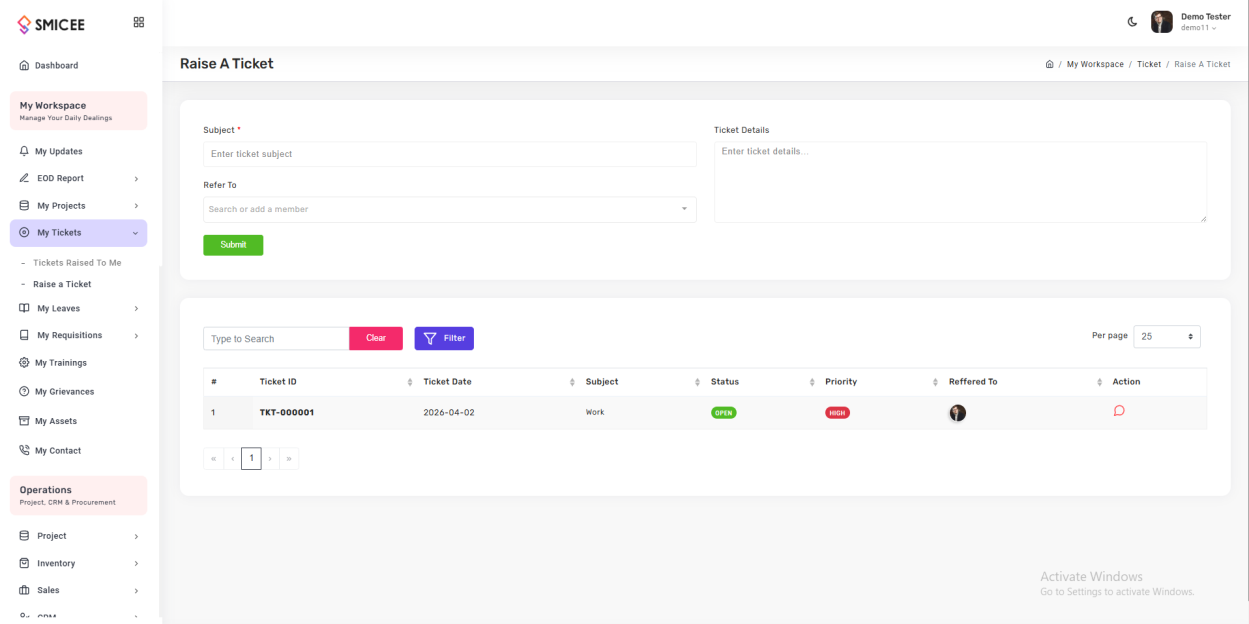The image size is (1249, 624).
Task: Open the Demo Tester account dropdown
Action: (x=1205, y=22)
